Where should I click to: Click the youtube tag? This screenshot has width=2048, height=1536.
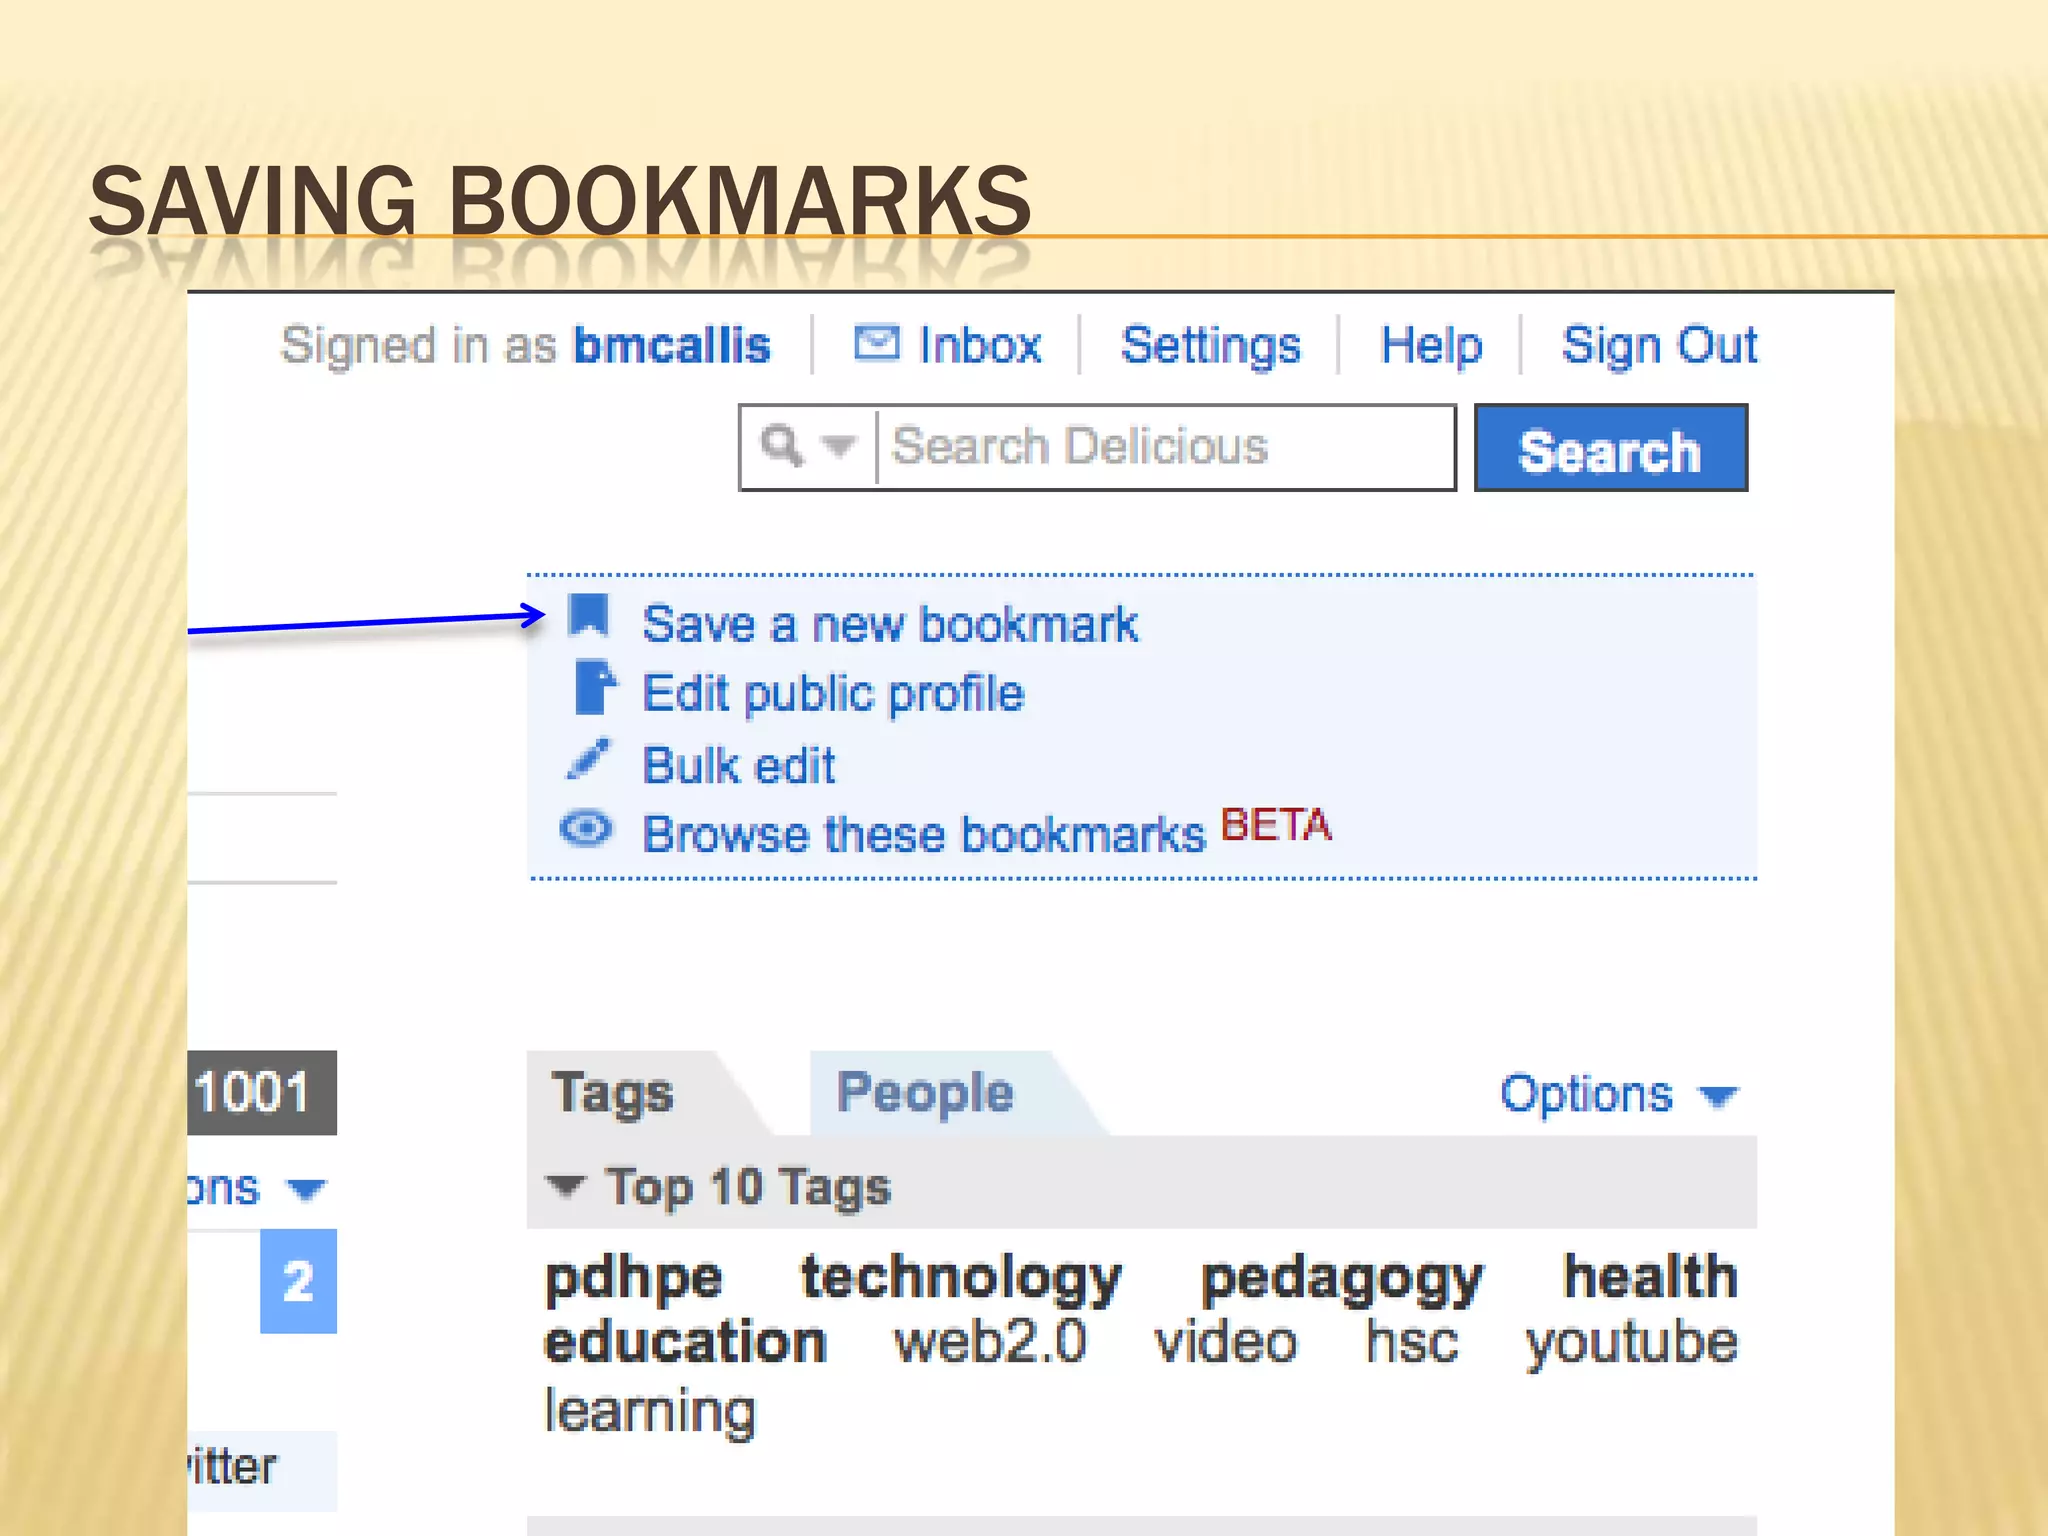pos(1631,1344)
